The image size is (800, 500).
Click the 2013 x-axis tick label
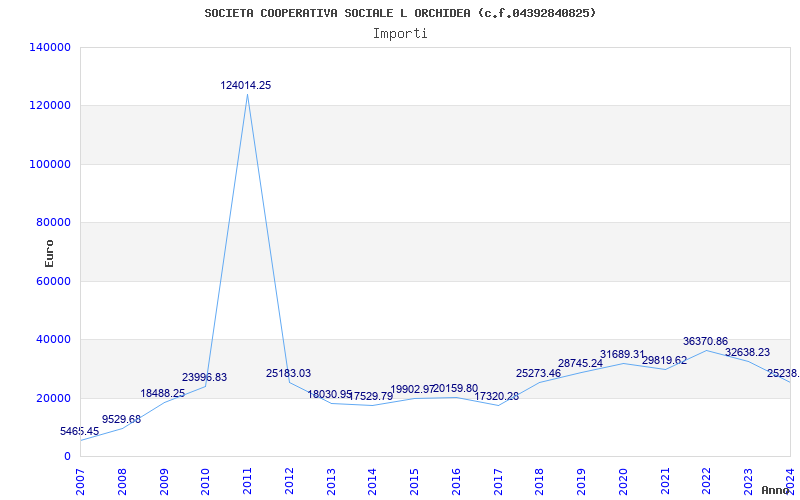click(331, 482)
